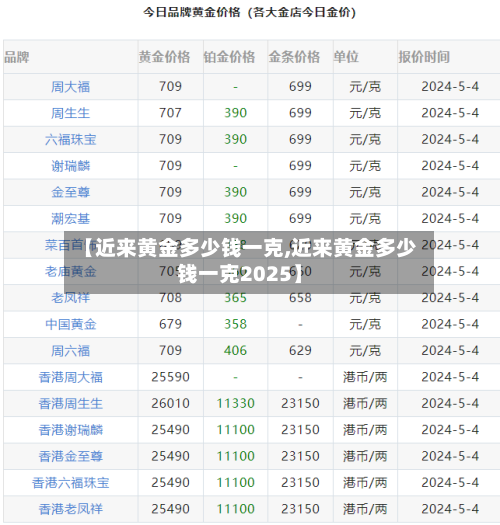Viewport: 500px width, 525px height.
Task: Select gold bar price 658 for 老凤祥
Action: (300, 298)
